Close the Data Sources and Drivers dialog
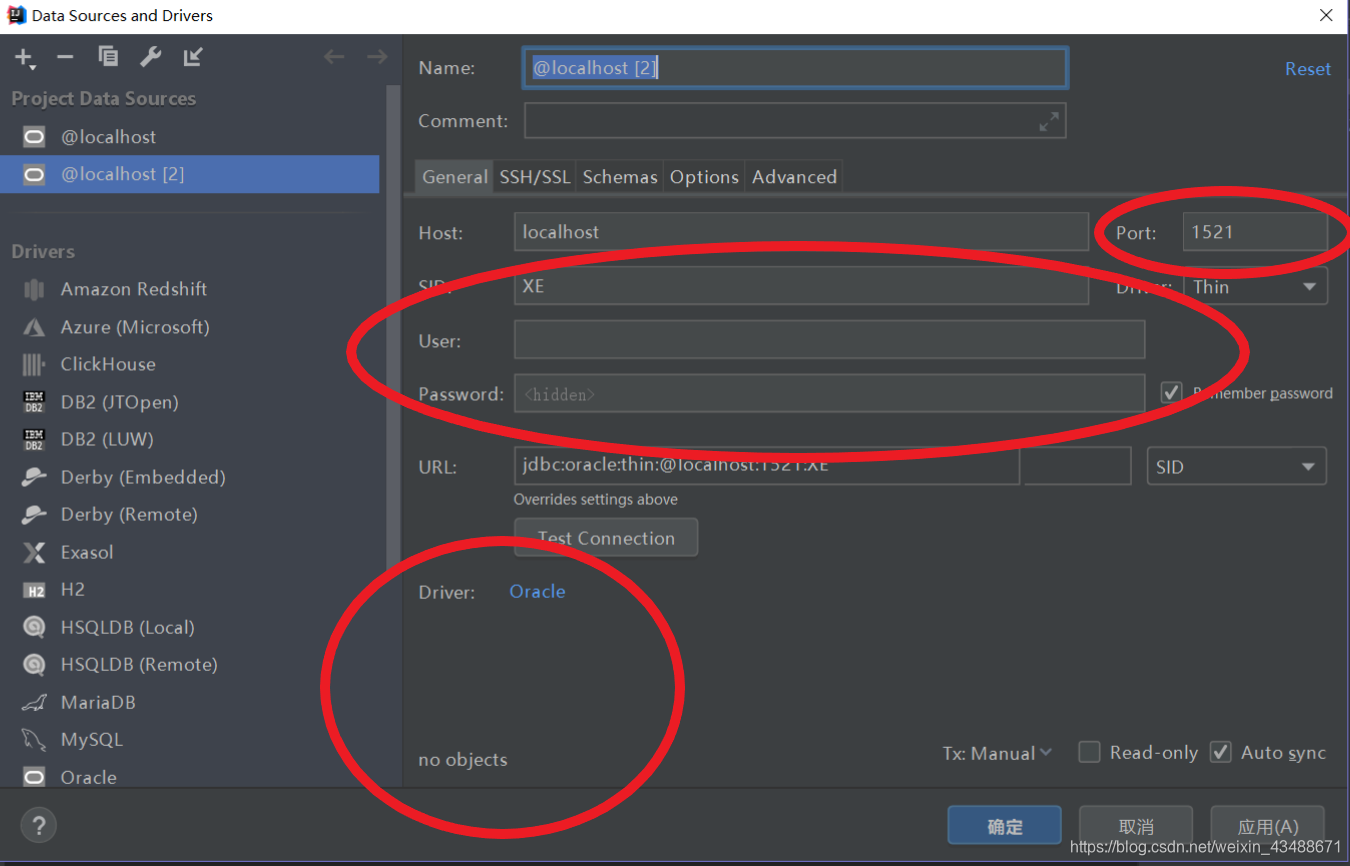 coord(1326,15)
